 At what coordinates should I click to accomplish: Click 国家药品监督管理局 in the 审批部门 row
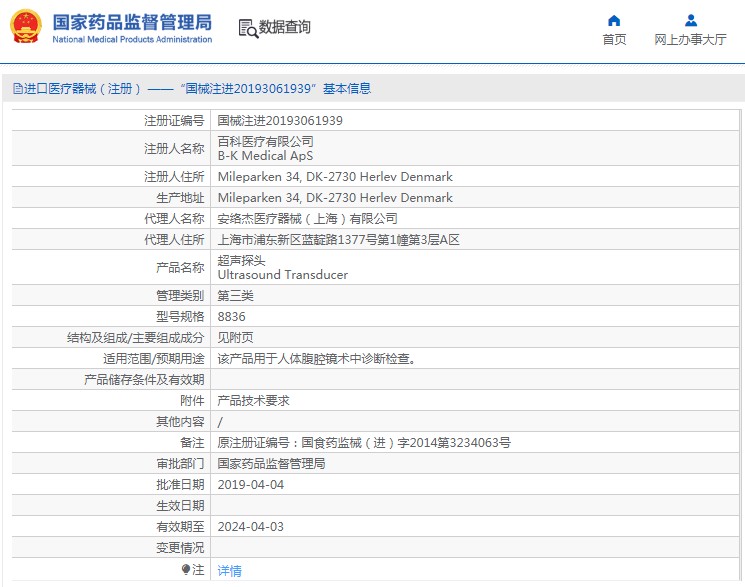tap(271, 463)
